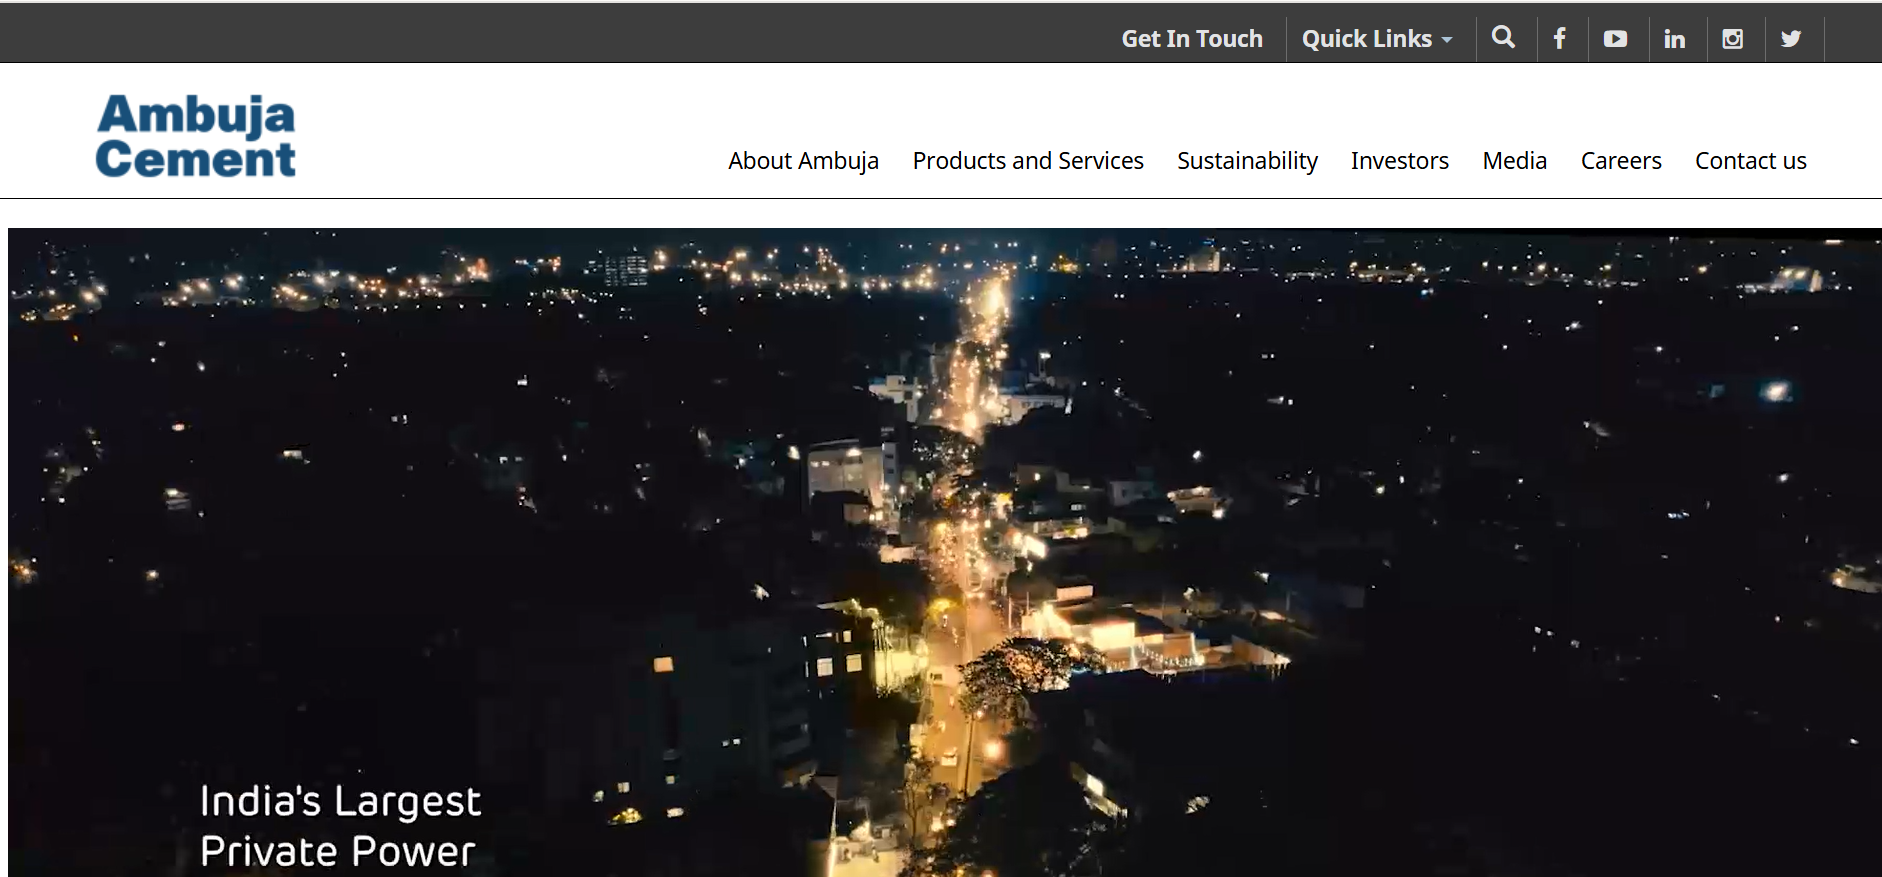Go to Contact us page
The image size is (1882, 877).
(1750, 161)
